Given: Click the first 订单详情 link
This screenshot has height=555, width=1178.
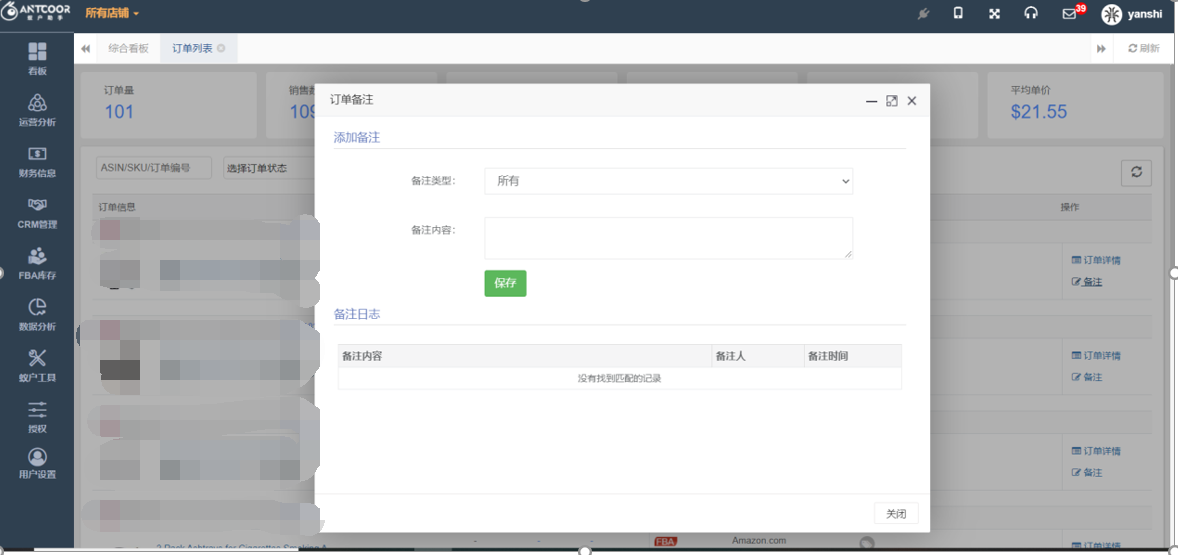Looking at the screenshot, I should pyautogui.click(x=1096, y=260).
